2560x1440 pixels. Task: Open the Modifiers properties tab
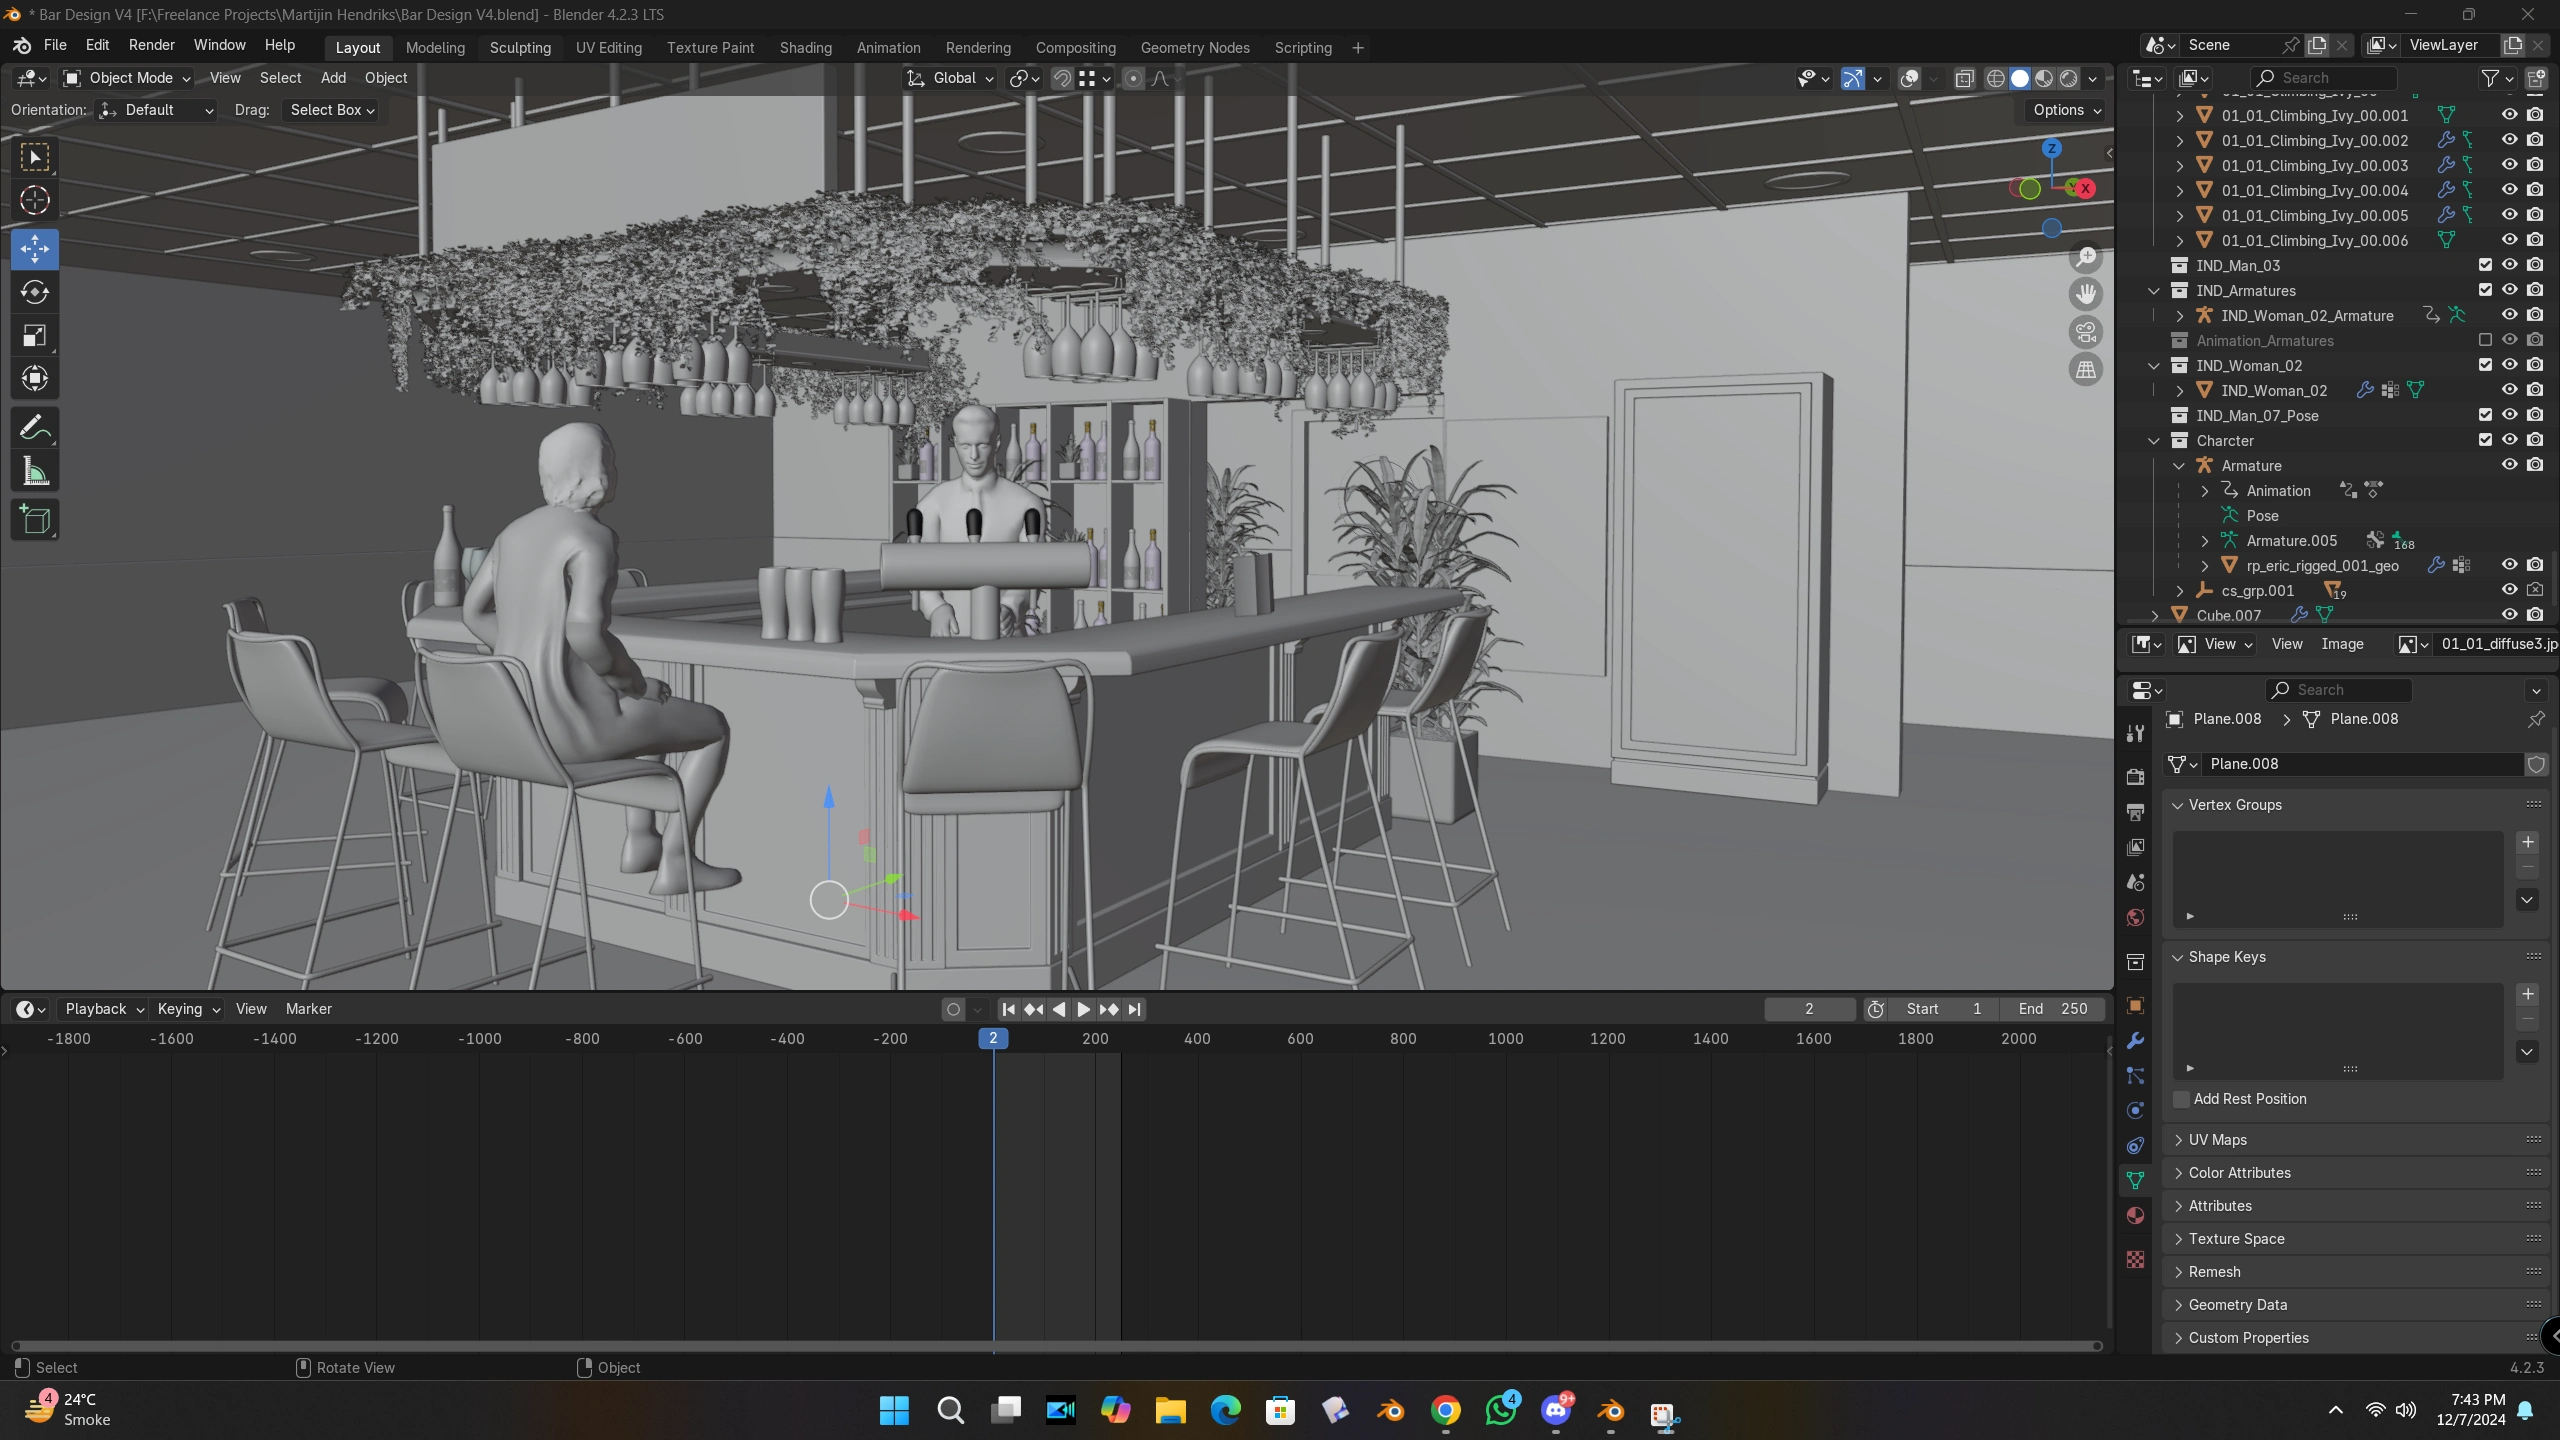(x=2135, y=1040)
